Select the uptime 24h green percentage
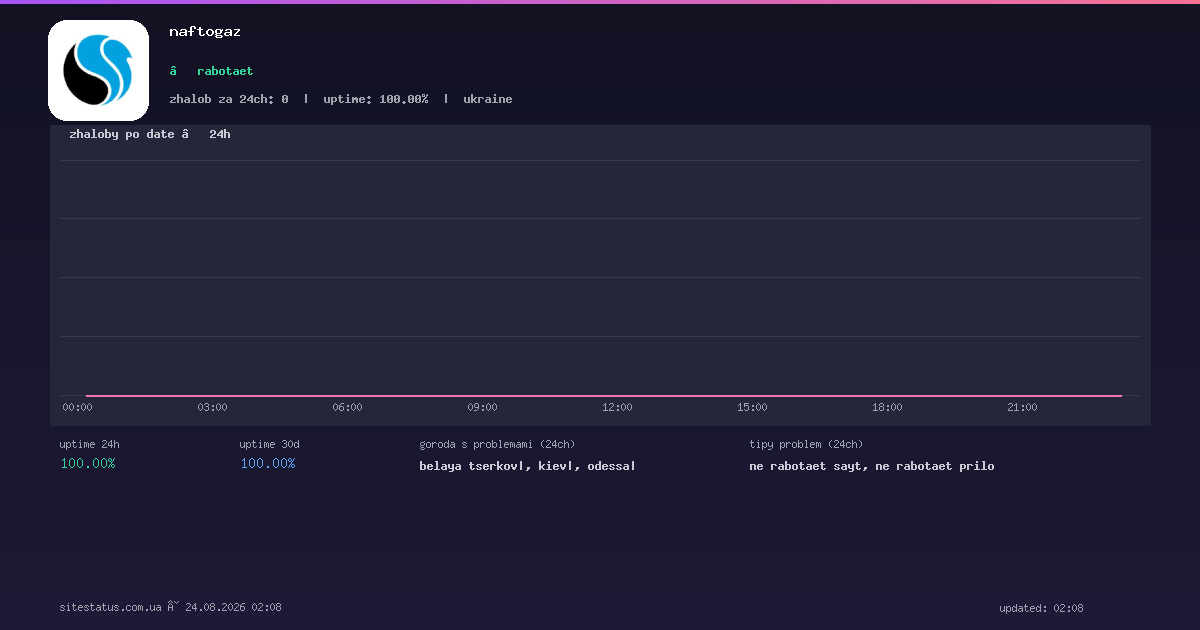1200x630 pixels. coord(88,463)
